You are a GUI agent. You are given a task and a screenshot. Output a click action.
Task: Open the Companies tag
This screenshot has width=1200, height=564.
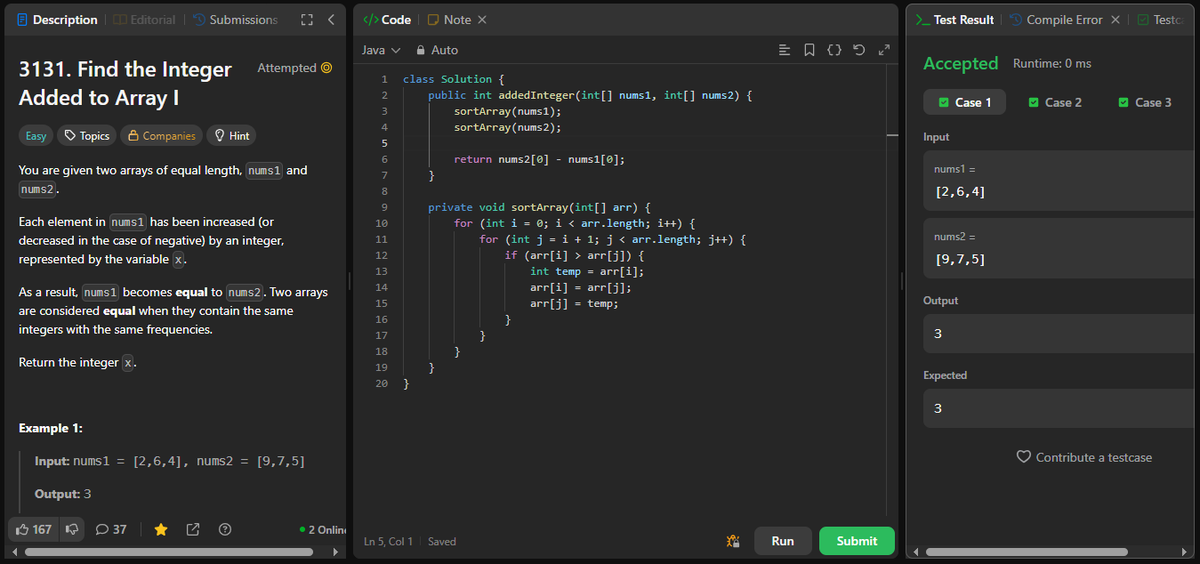161,135
